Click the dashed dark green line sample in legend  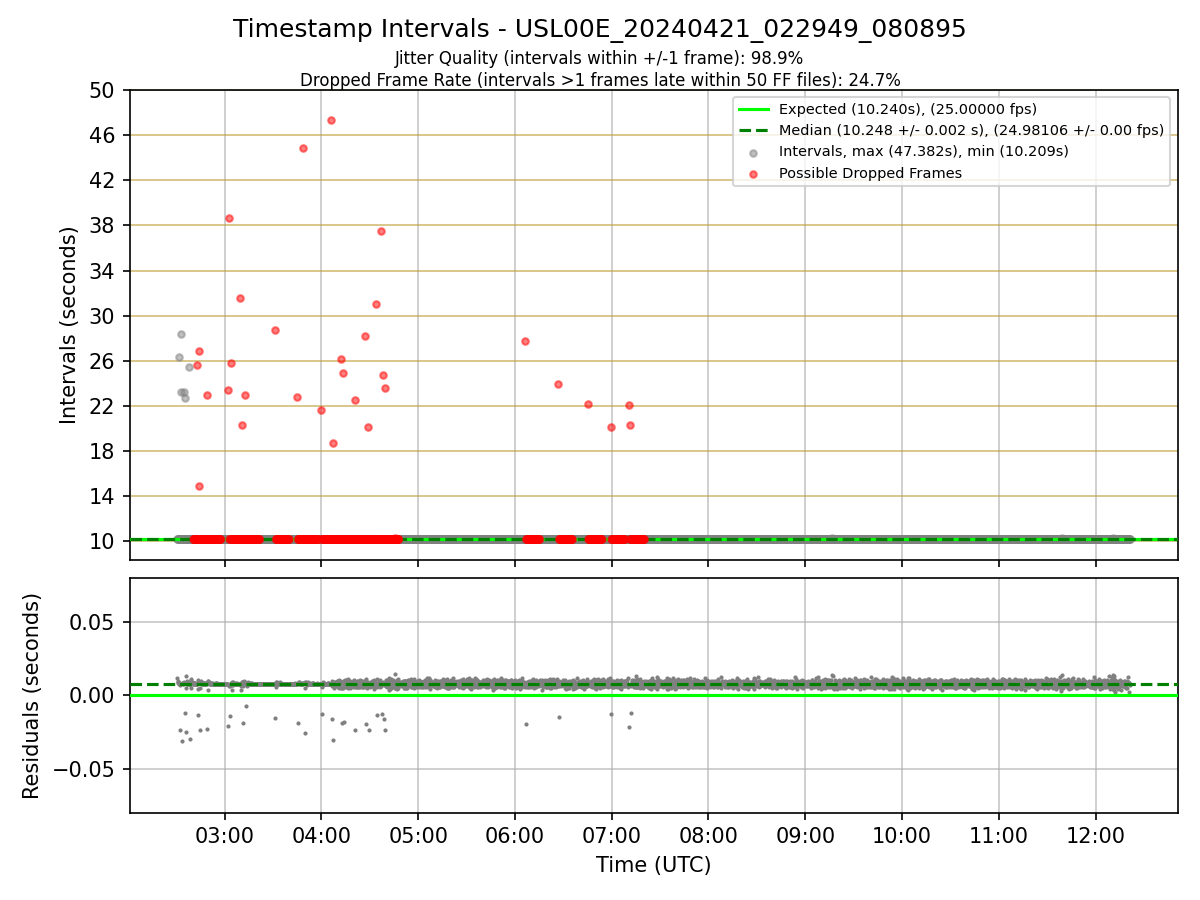tap(753, 131)
